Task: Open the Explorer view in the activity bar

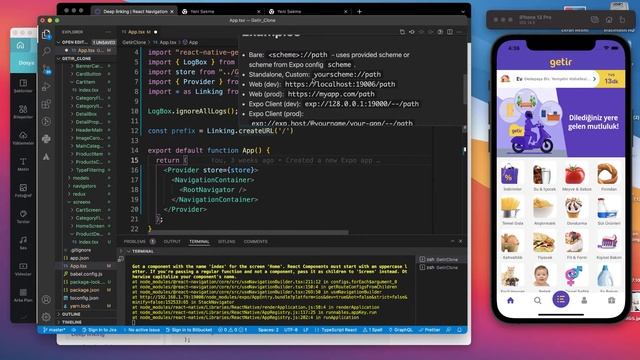Action: 46,34
